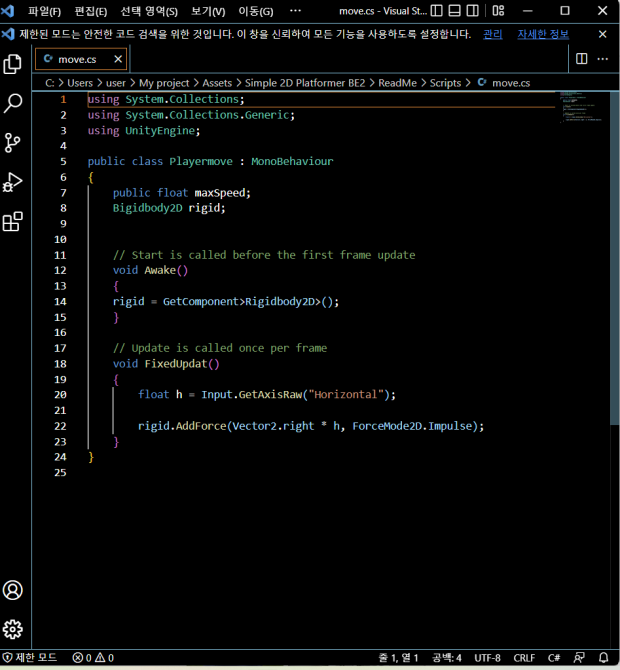Place cursor on Playermove class name
The image size is (620, 670).
click(x=201, y=162)
